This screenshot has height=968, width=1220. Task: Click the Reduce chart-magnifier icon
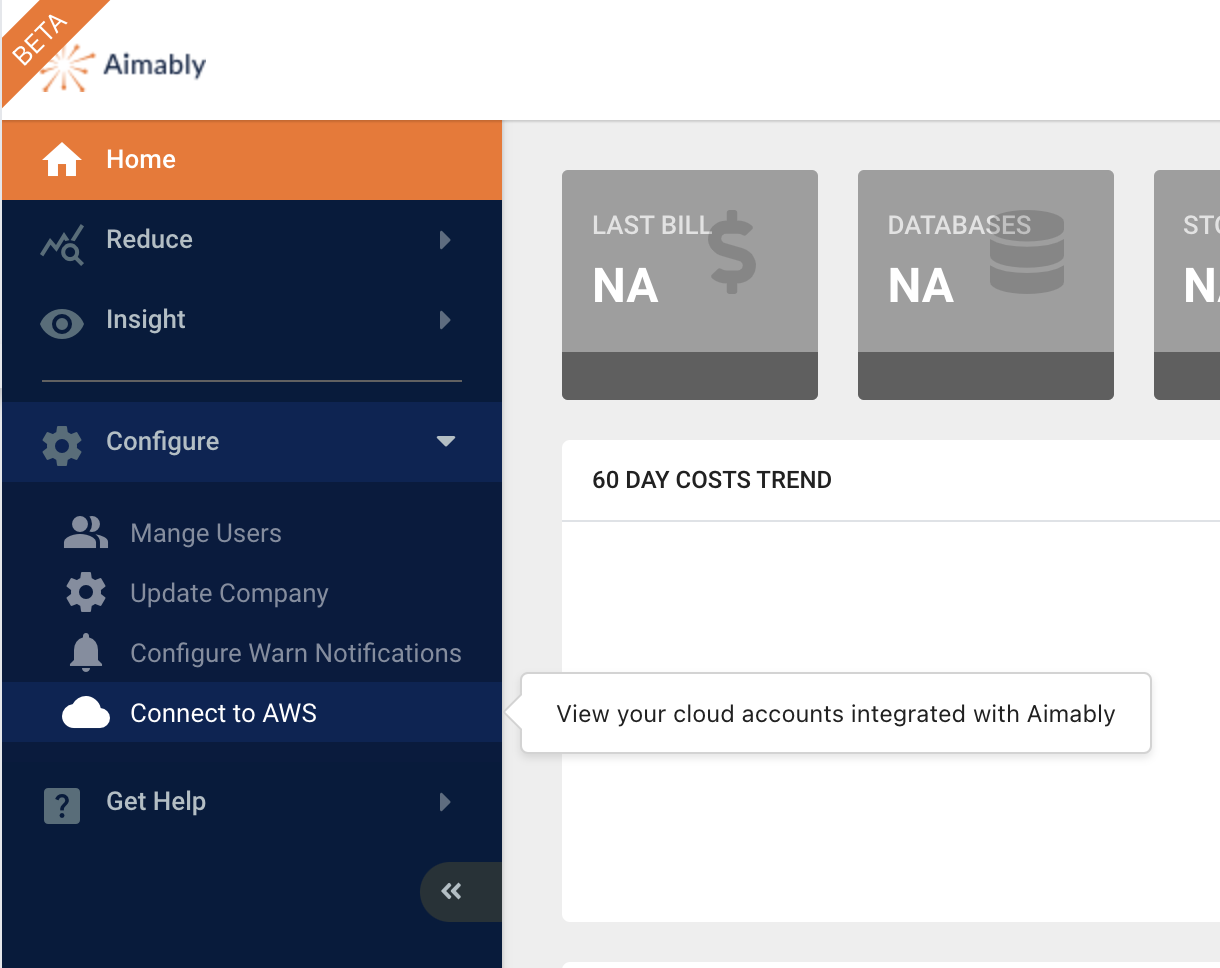click(x=62, y=243)
